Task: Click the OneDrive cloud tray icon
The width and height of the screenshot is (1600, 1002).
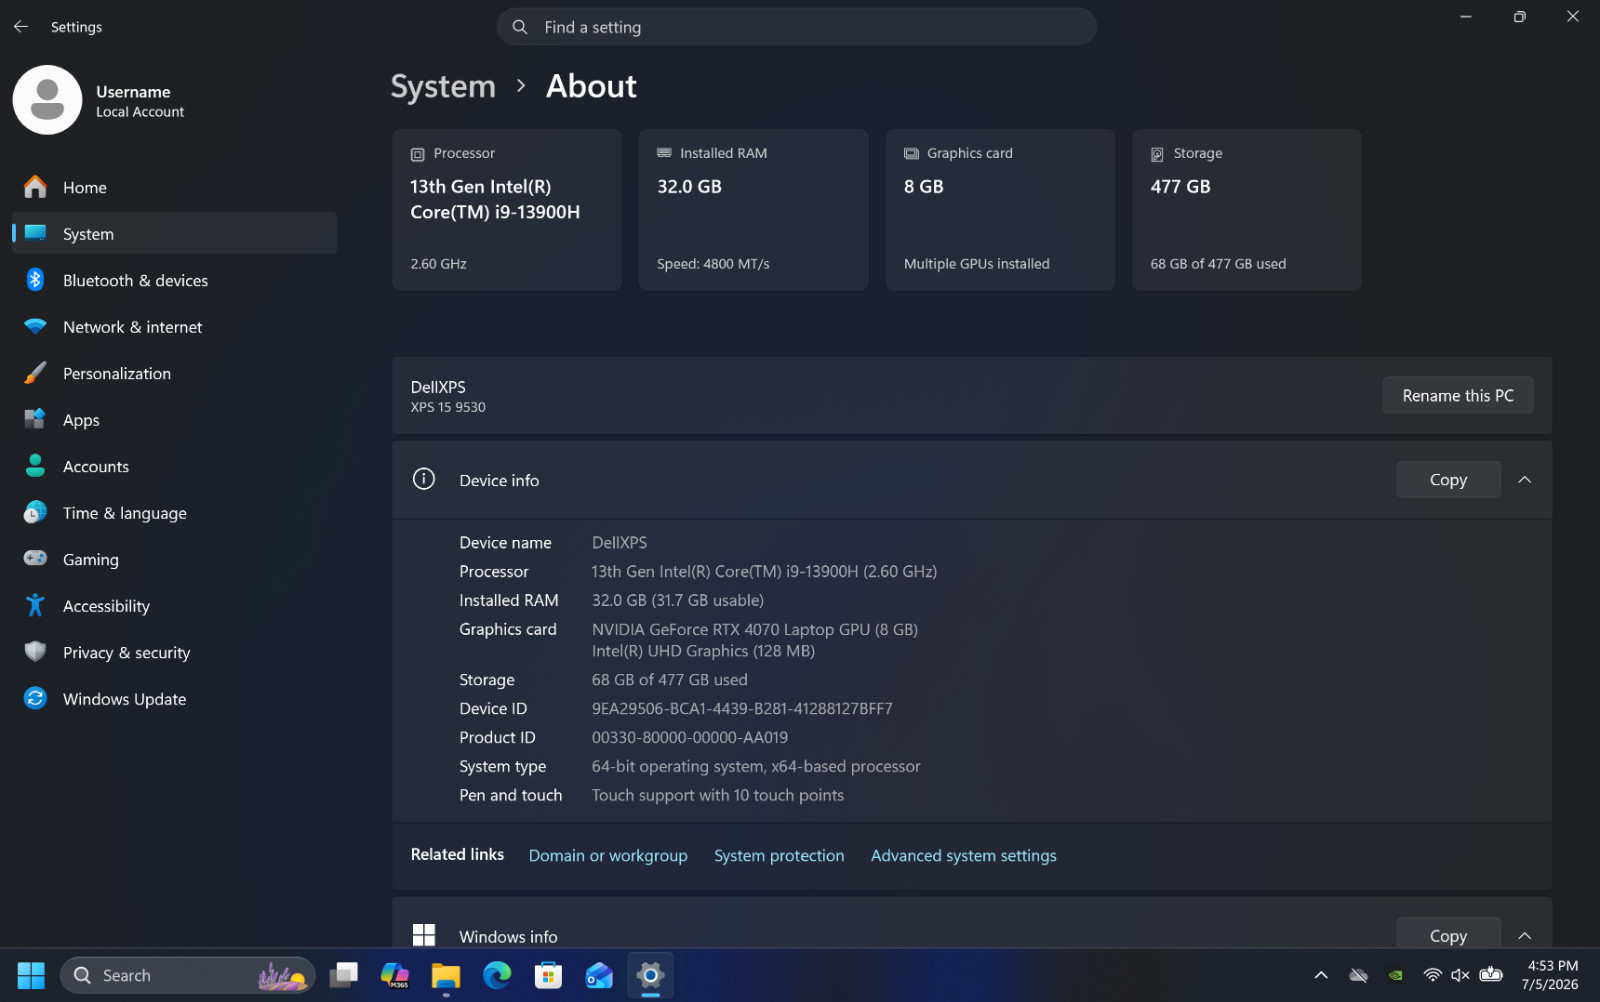Action: point(1358,975)
